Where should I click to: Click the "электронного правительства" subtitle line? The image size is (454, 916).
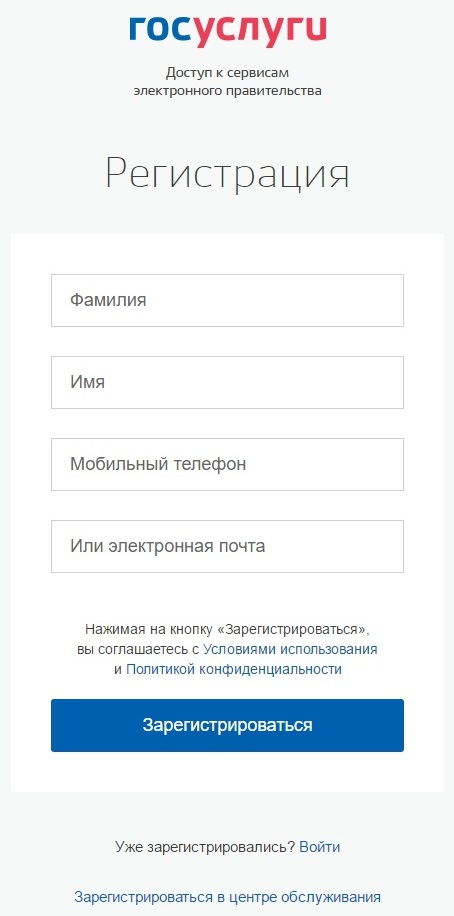(x=227, y=91)
